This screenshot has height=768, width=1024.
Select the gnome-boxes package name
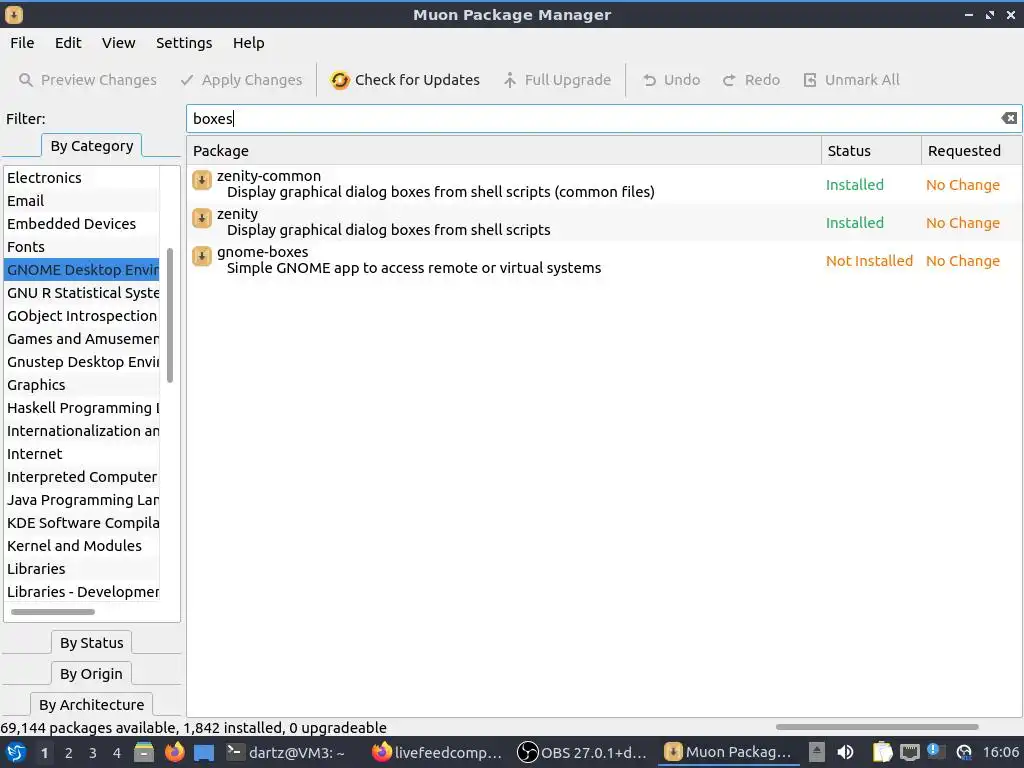[x=263, y=251]
